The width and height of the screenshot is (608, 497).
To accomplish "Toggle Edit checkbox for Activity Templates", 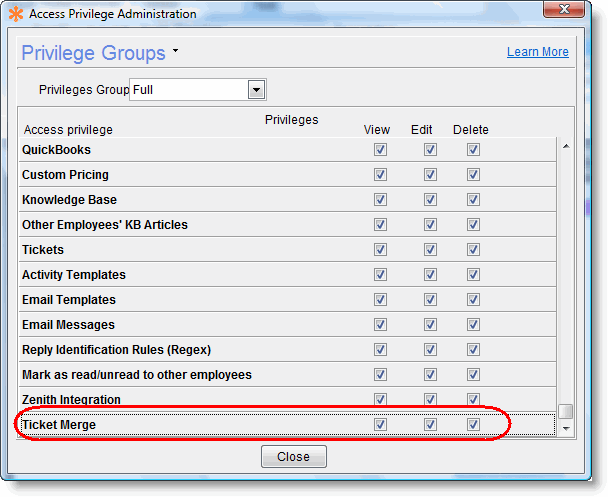I will [430, 275].
